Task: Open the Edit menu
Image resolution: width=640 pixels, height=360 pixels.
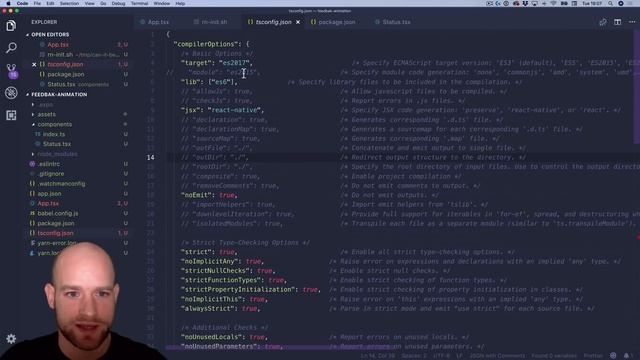Action: click(50, 3)
